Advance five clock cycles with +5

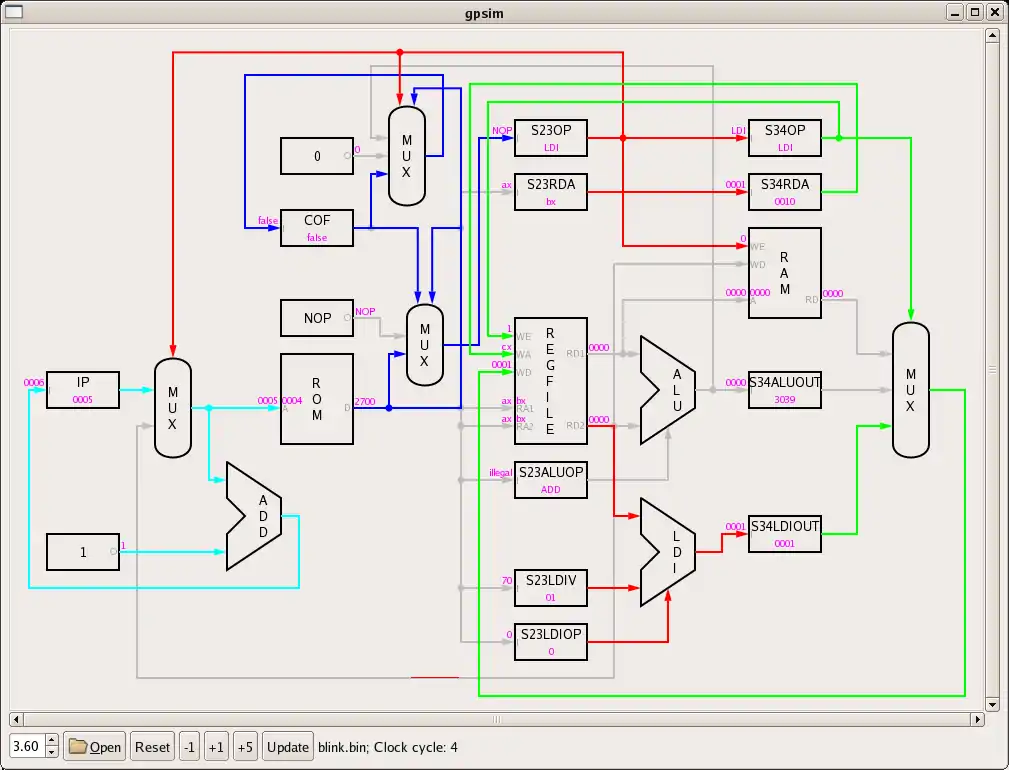(245, 746)
